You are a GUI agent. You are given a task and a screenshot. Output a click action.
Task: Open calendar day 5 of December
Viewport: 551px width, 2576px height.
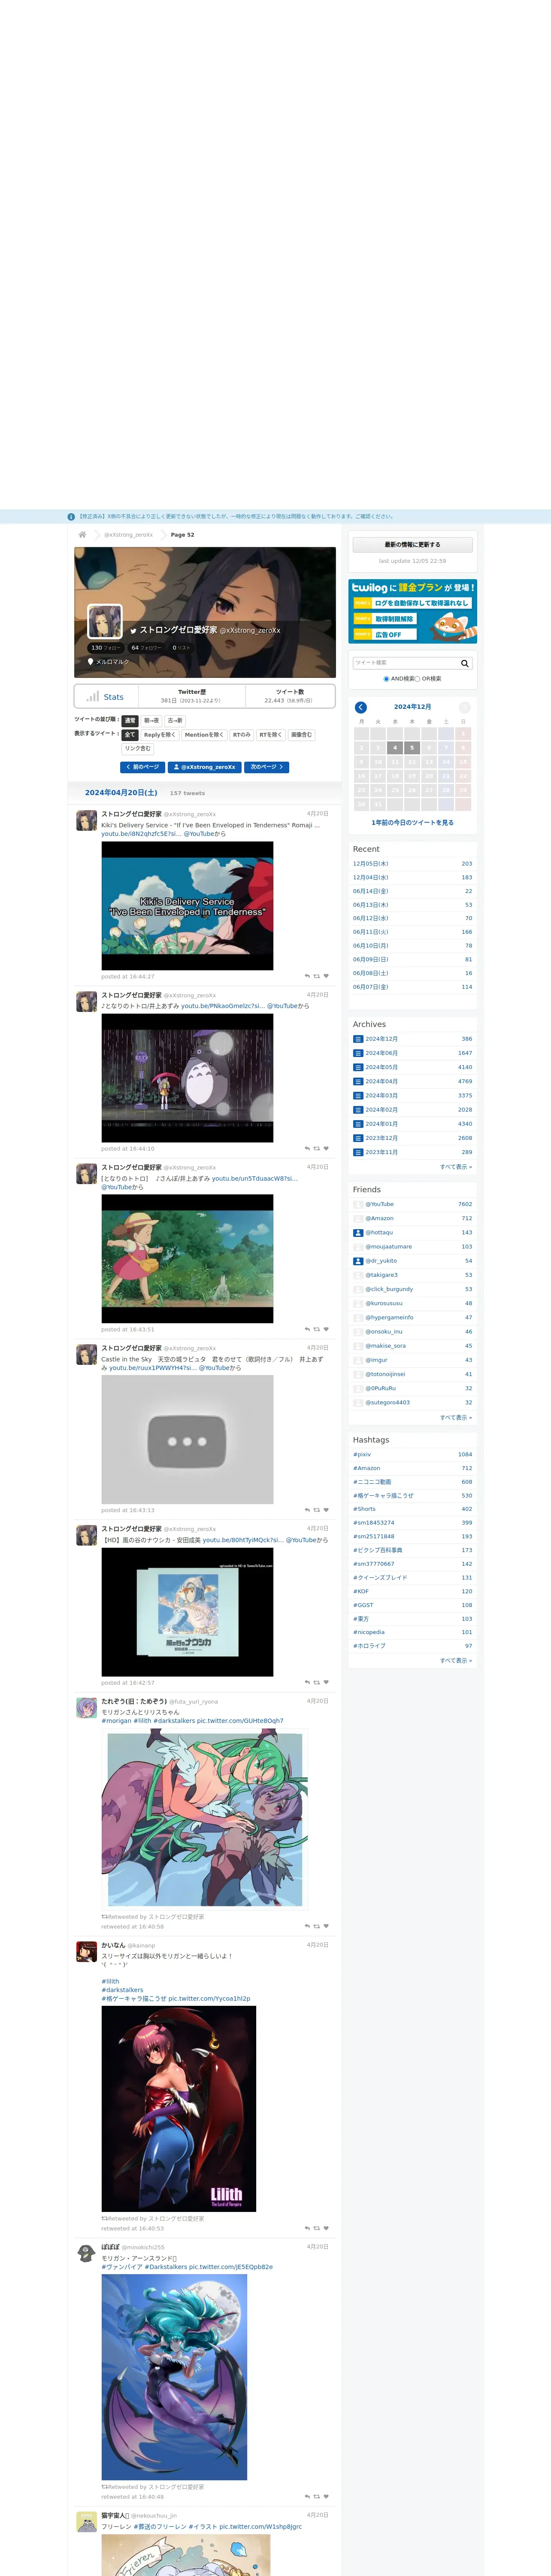click(x=412, y=748)
